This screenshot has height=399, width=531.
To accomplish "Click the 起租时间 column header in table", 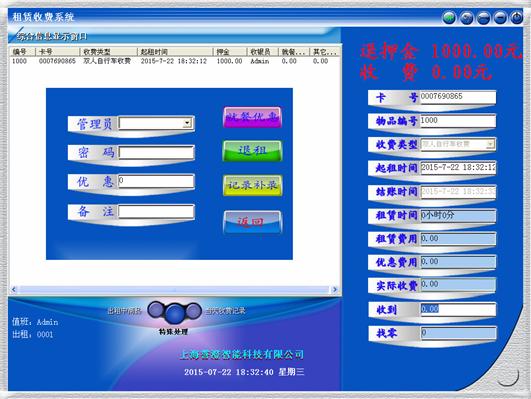I will pos(175,52).
